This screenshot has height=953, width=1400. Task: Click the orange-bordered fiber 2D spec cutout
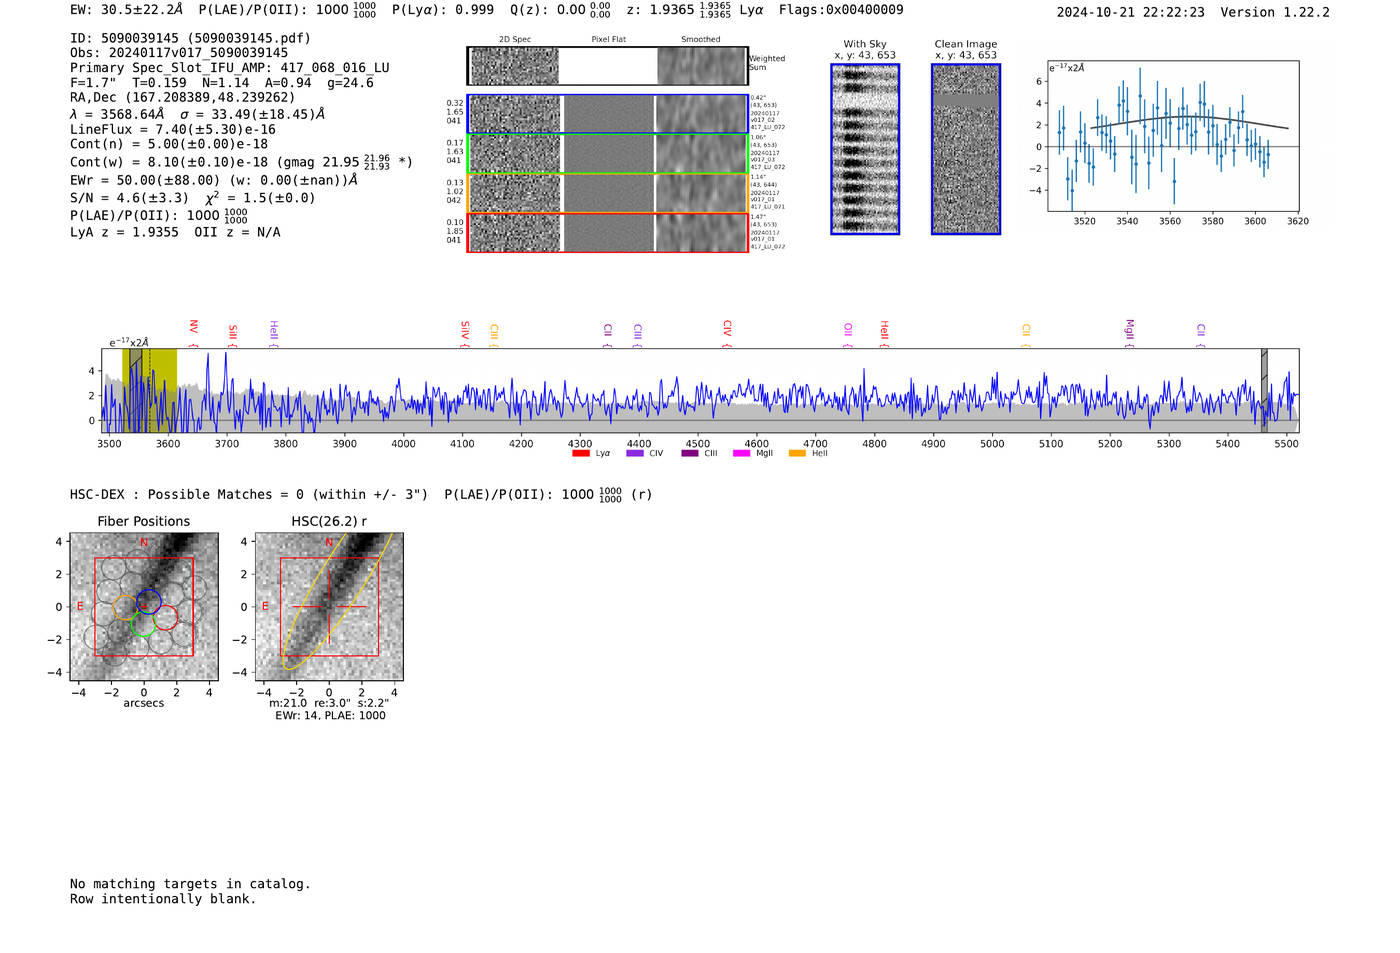coord(607,193)
